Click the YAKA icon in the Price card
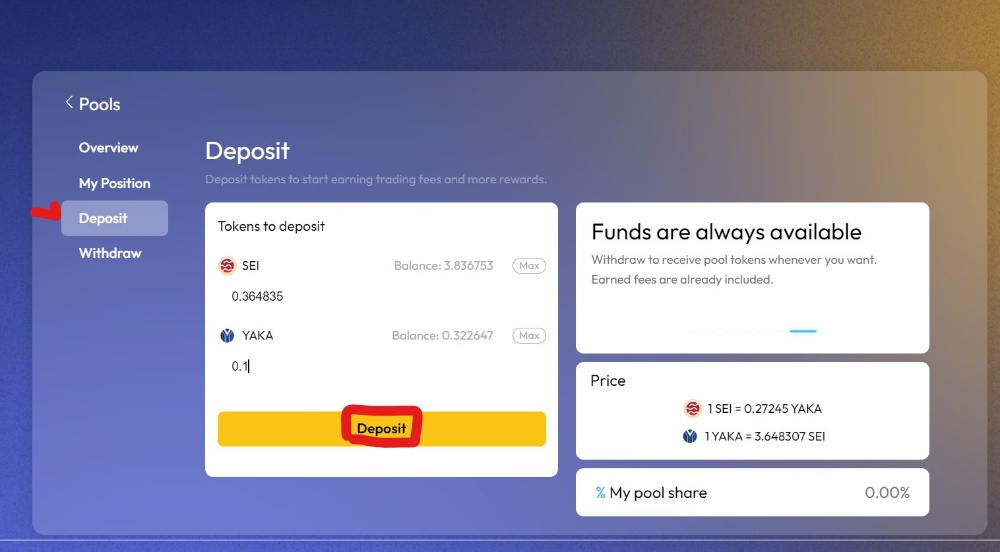 690,436
